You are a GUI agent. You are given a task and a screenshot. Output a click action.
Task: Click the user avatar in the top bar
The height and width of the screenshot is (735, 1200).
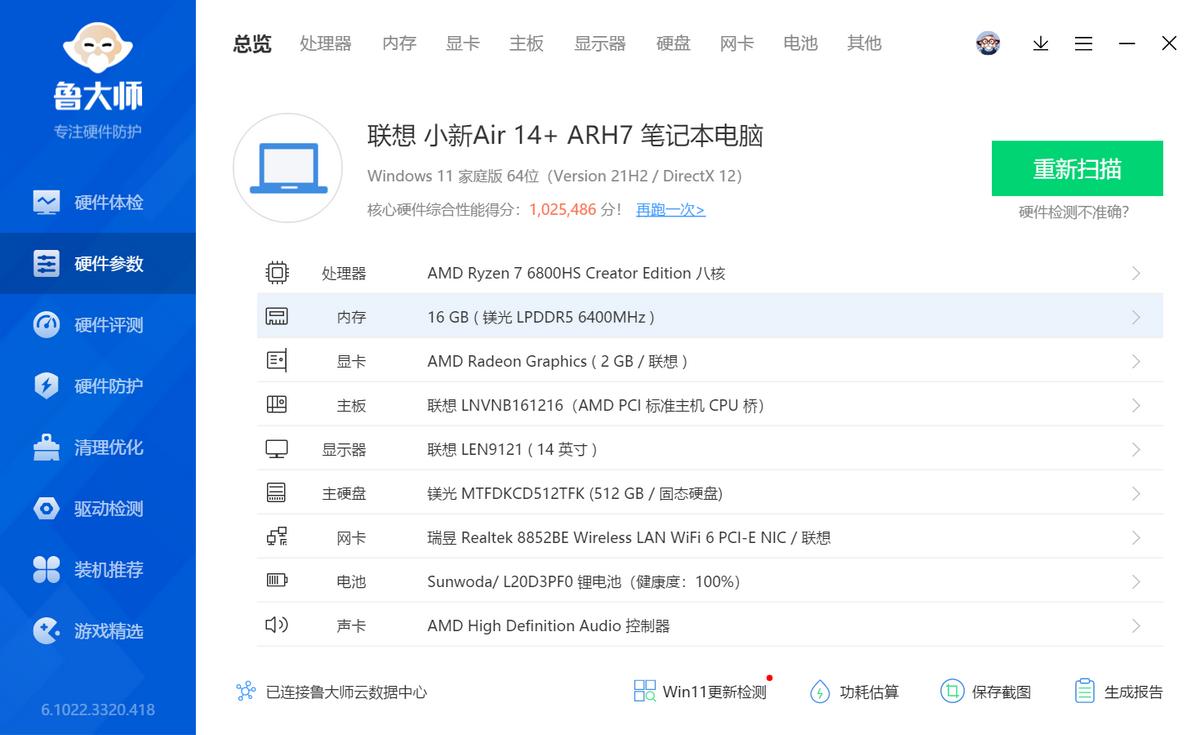(988, 43)
